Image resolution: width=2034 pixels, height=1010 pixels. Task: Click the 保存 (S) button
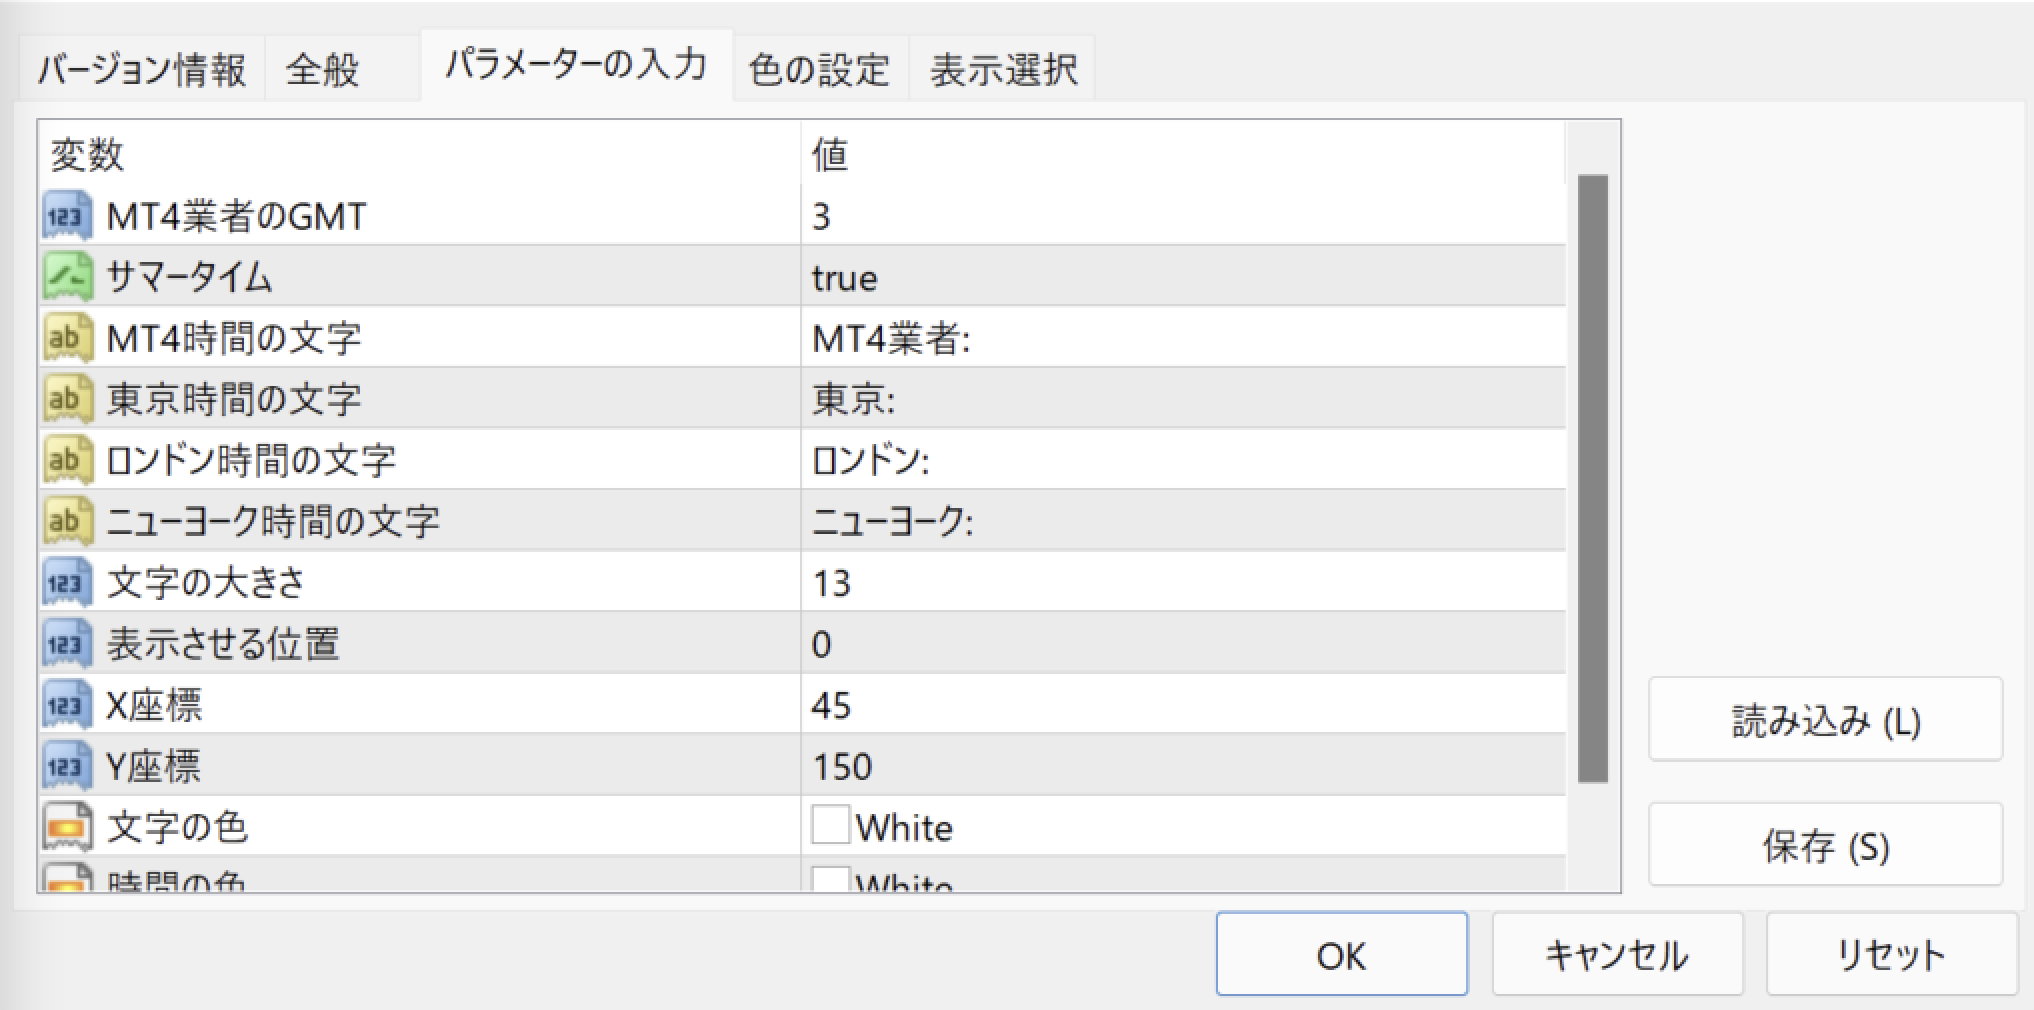(1825, 846)
